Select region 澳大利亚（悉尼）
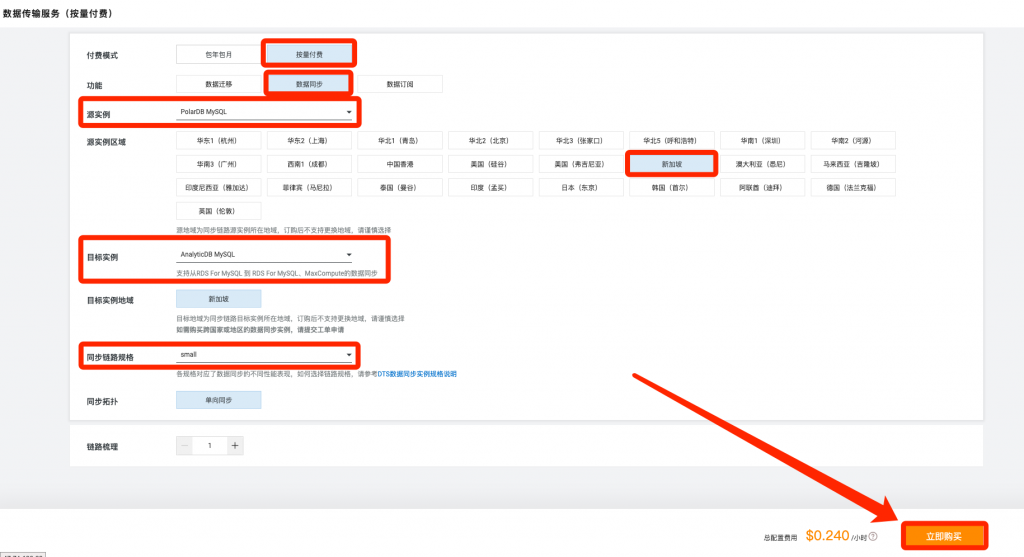 (x=762, y=164)
